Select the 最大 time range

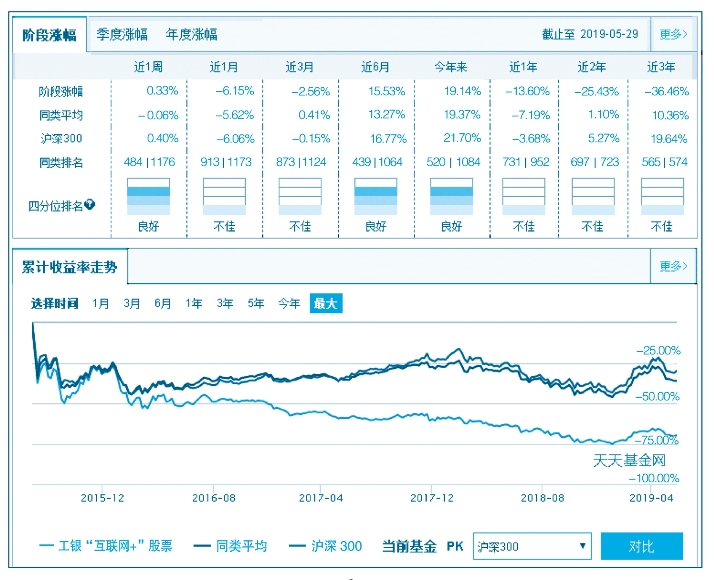click(x=325, y=303)
